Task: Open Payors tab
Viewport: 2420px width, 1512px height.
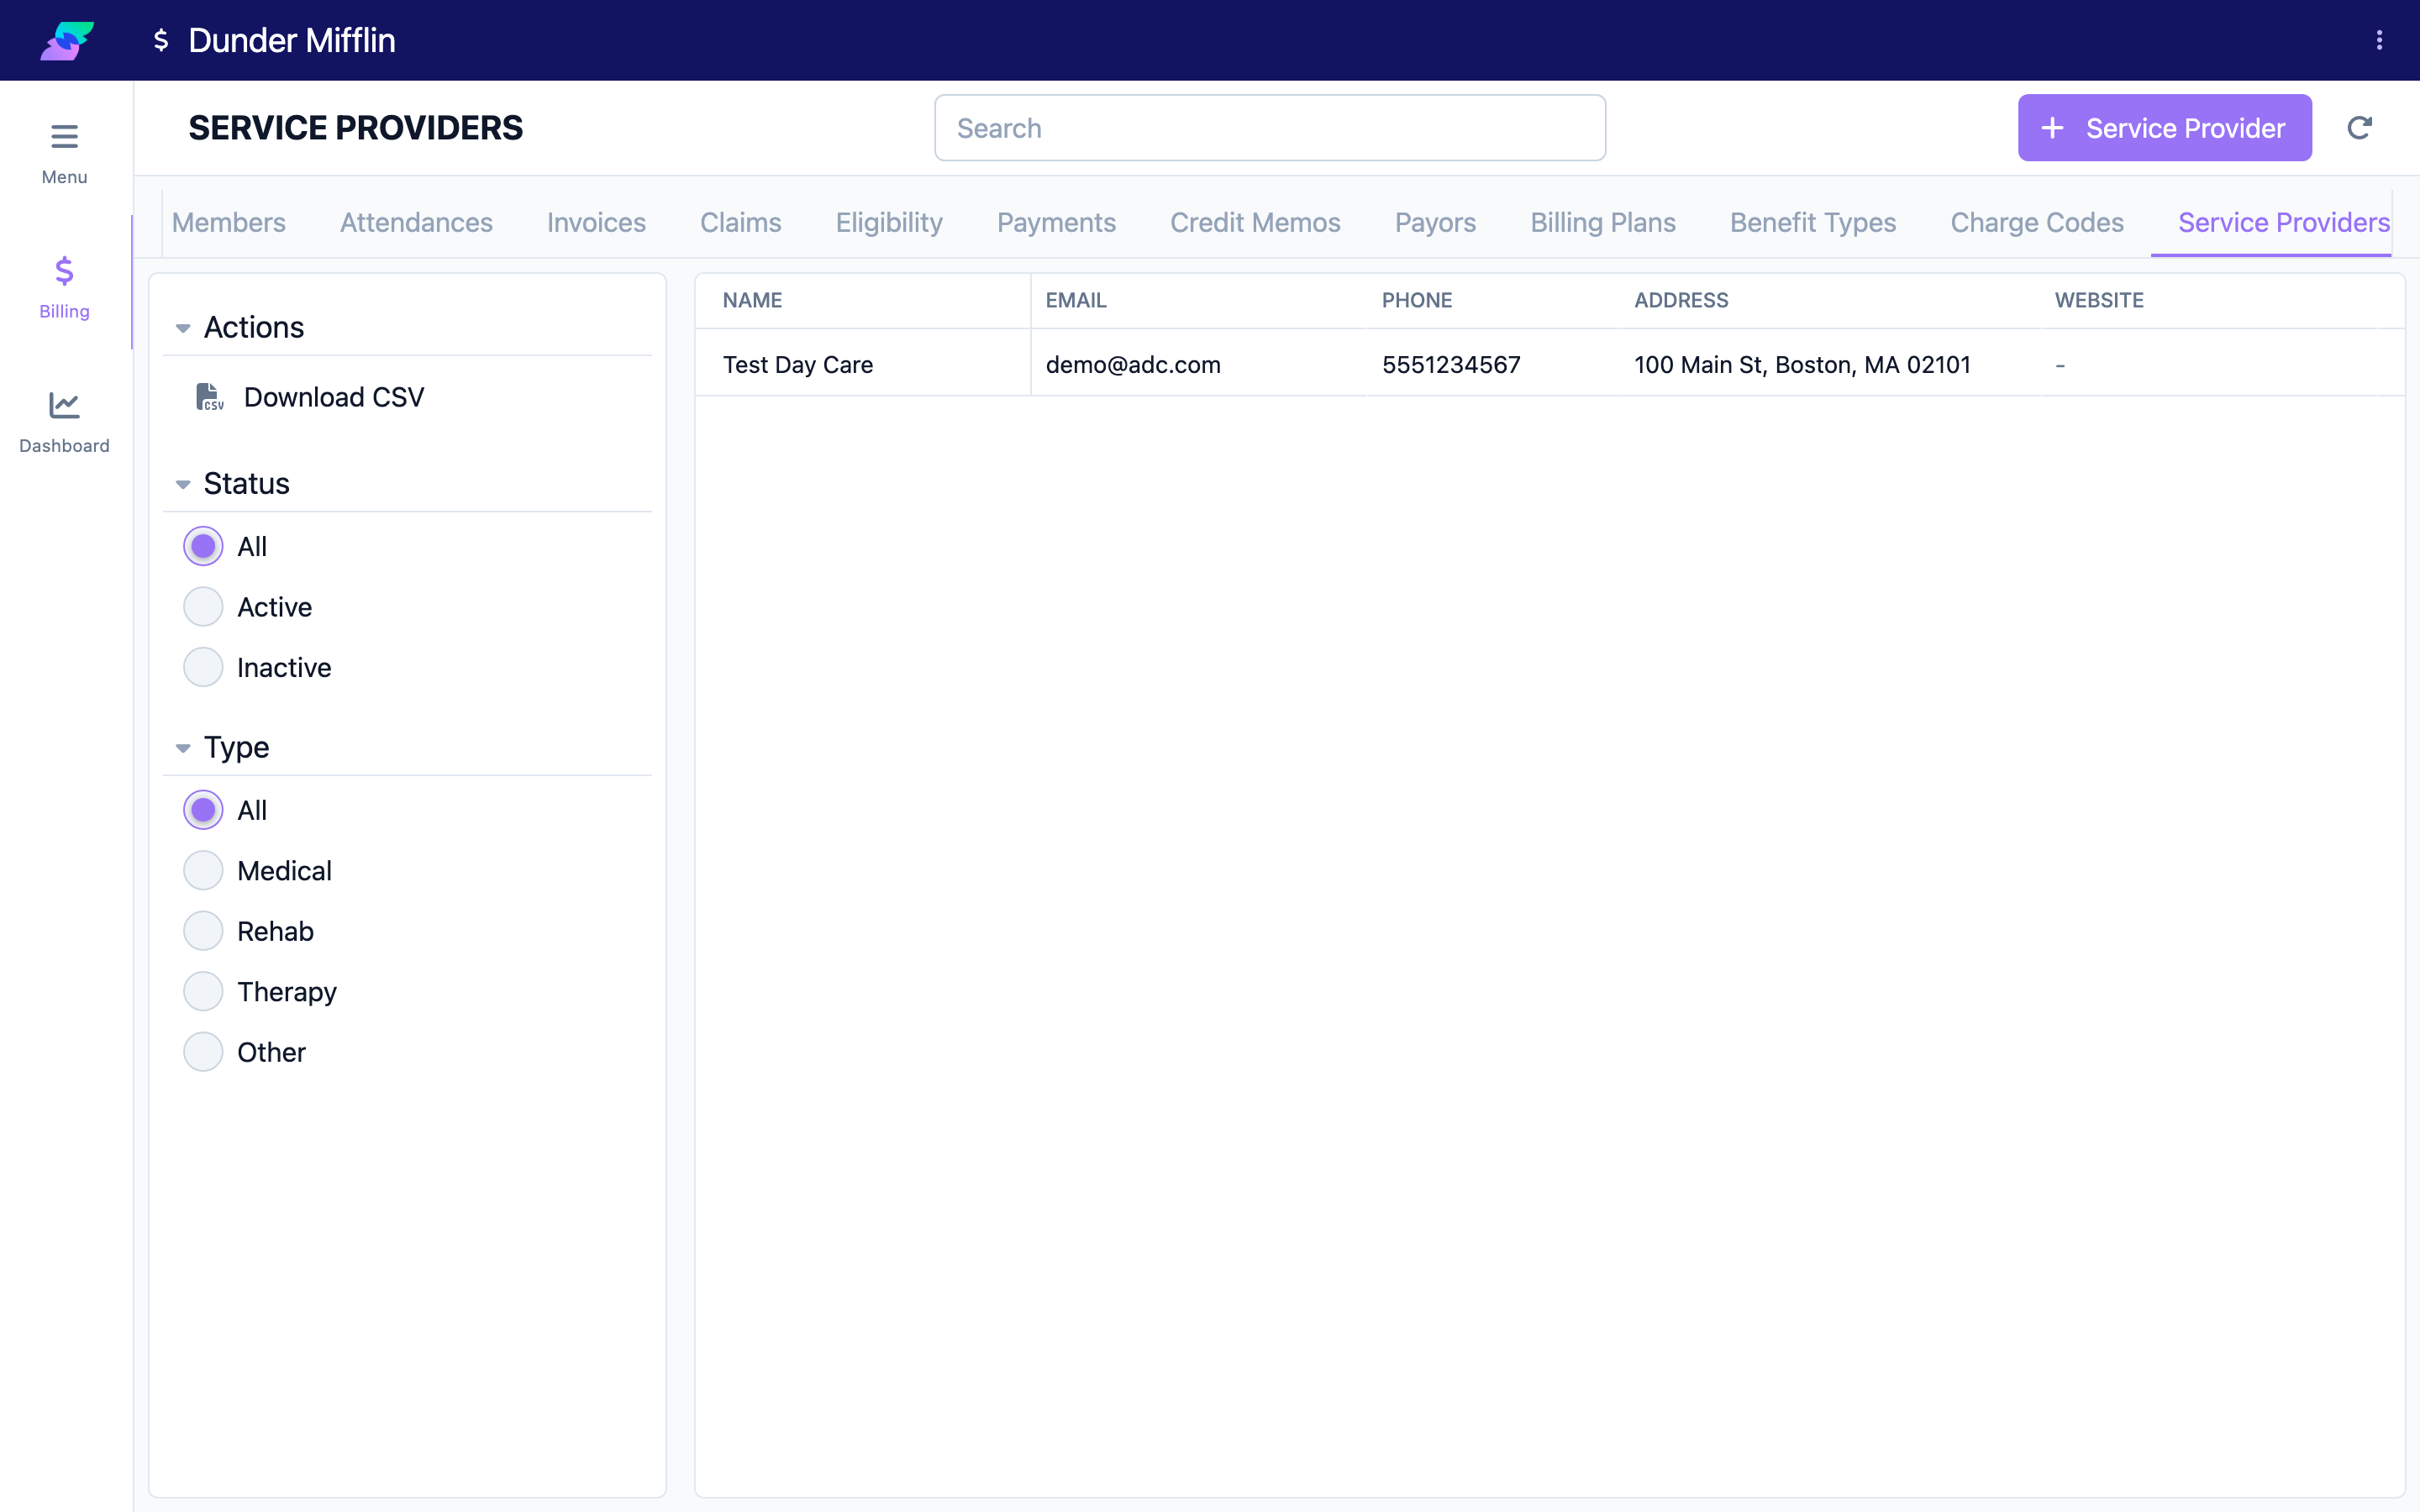Action: (x=1435, y=222)
